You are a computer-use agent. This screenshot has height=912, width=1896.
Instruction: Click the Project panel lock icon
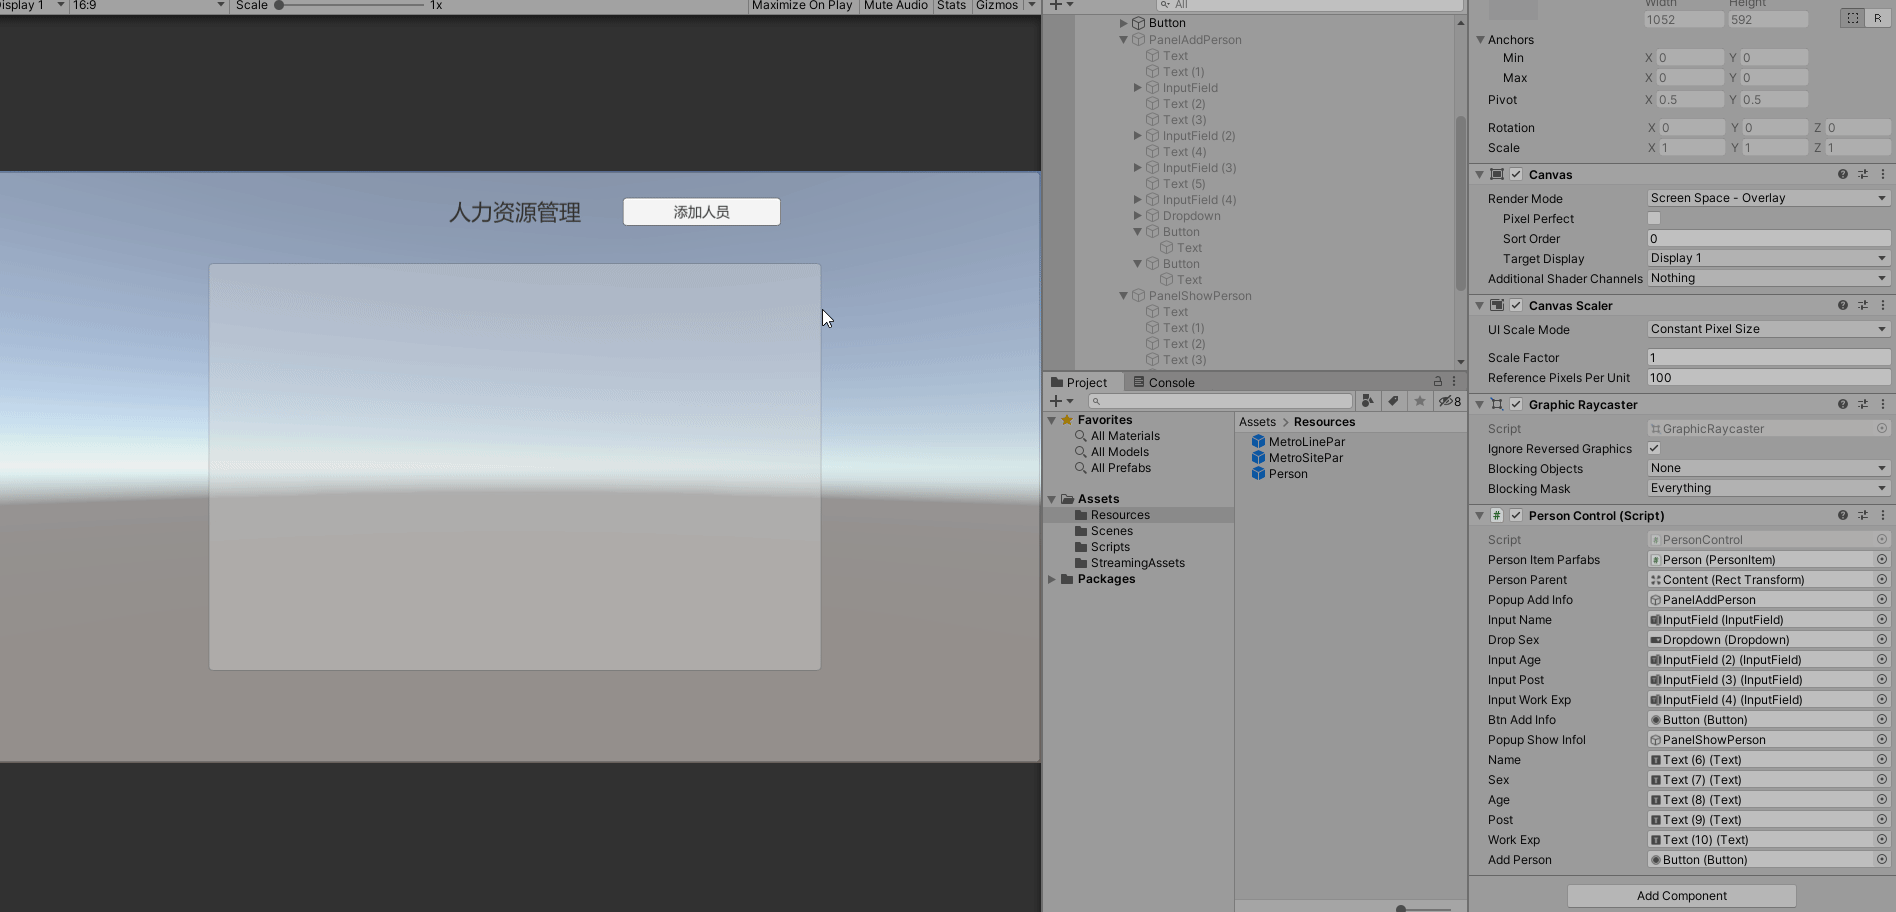point(1438,382)
